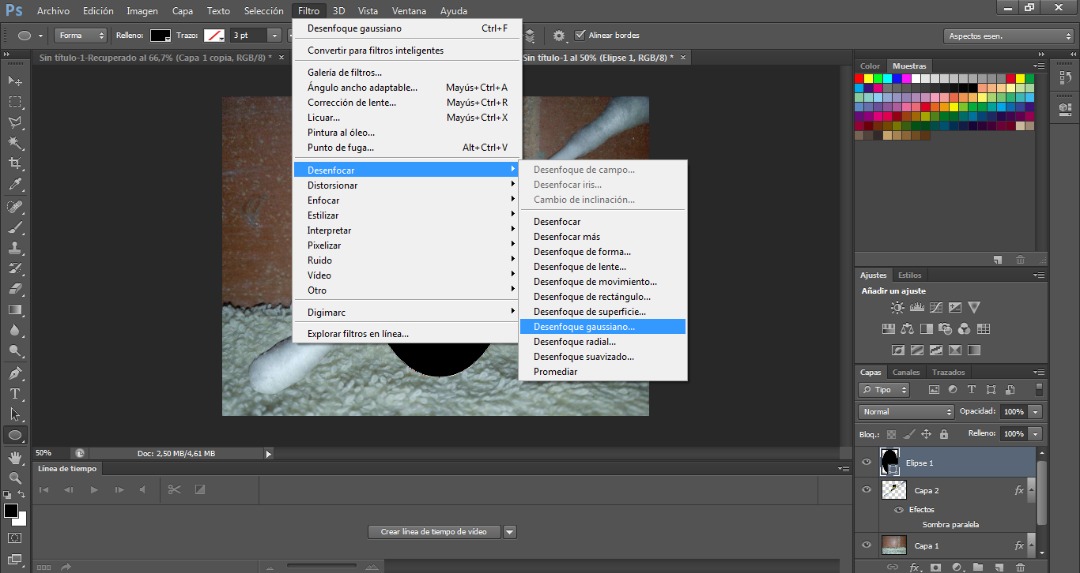Click the timeline scissors split icon
Image resolution: width=1080 pixels, height=573 pixels.
point(174,489)
